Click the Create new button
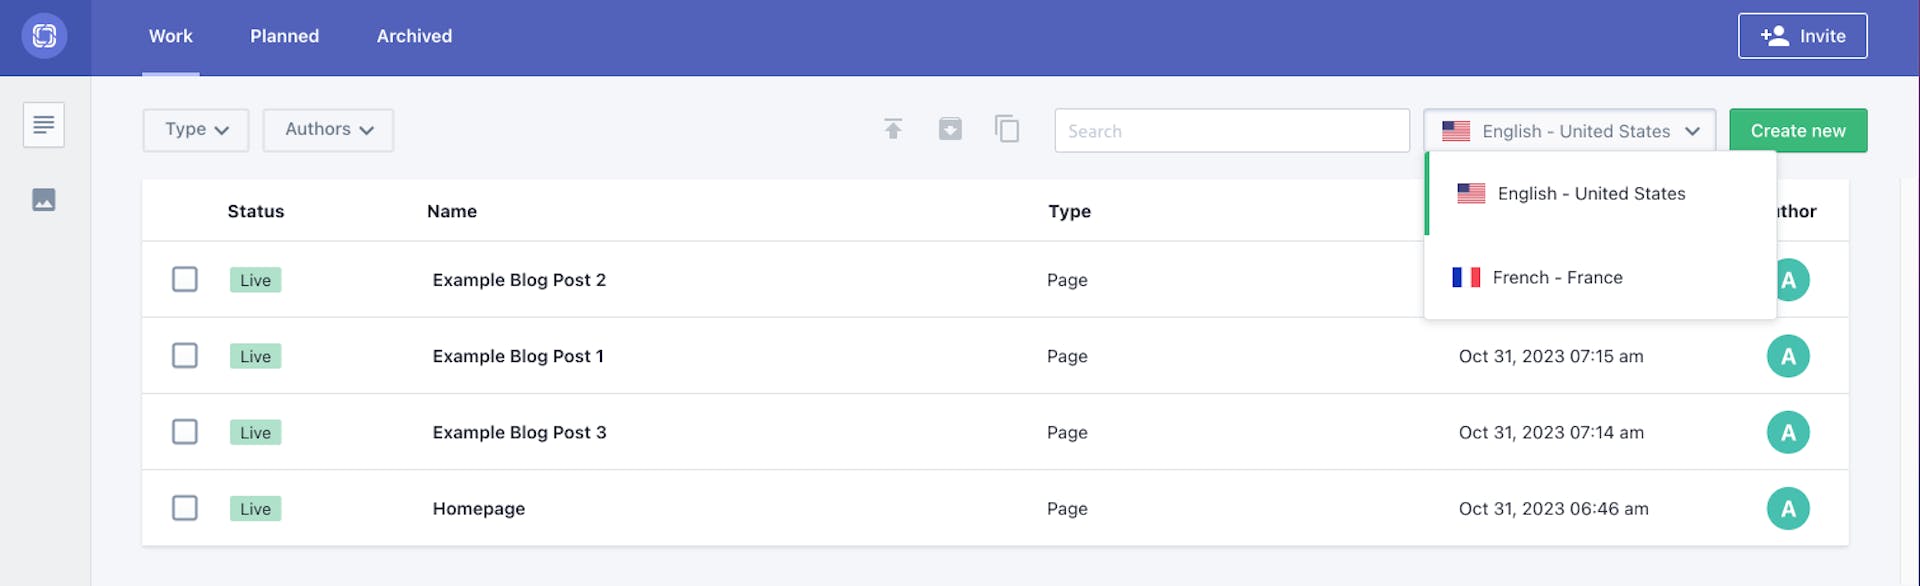1920x586 pixels. 1797,130
